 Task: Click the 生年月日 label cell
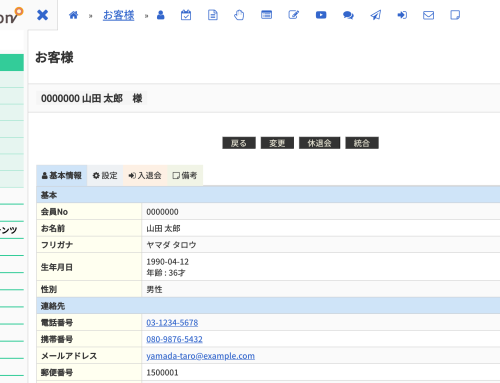click(89, 267)
